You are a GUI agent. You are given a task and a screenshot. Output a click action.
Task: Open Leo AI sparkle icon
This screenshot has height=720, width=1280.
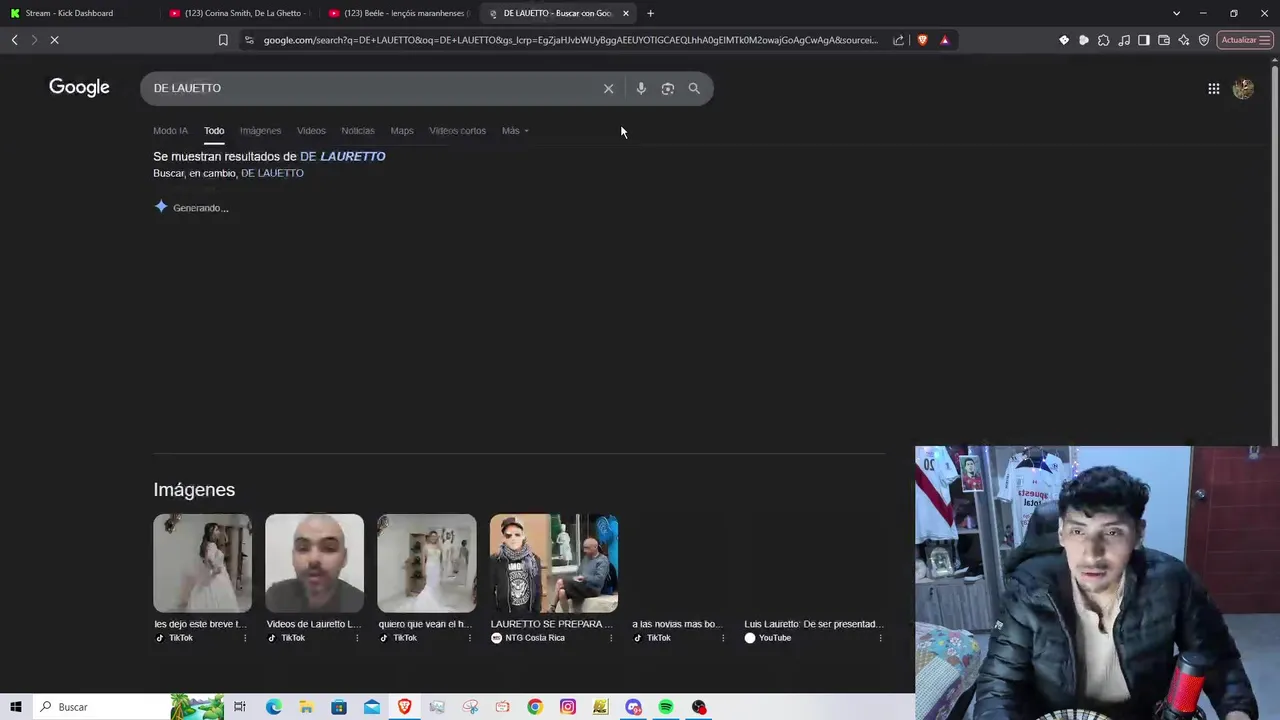pos(1184,40)
